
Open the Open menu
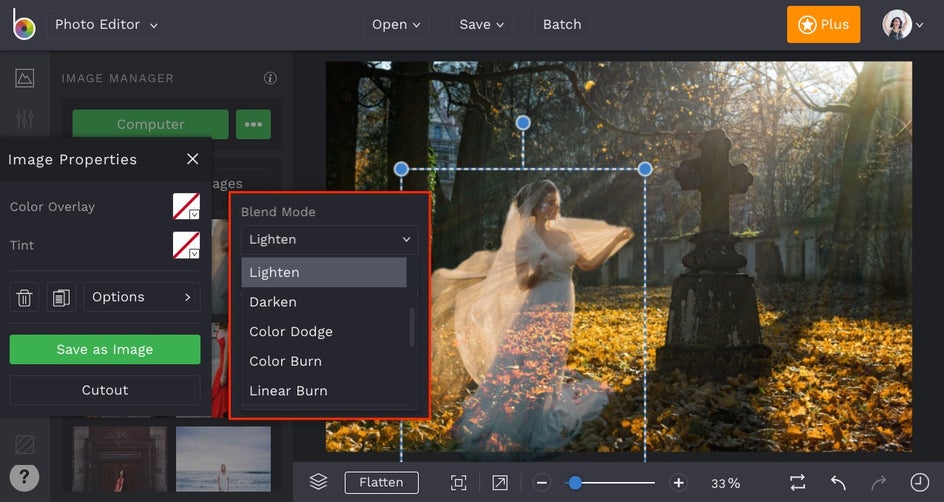(x=396, y=25)
